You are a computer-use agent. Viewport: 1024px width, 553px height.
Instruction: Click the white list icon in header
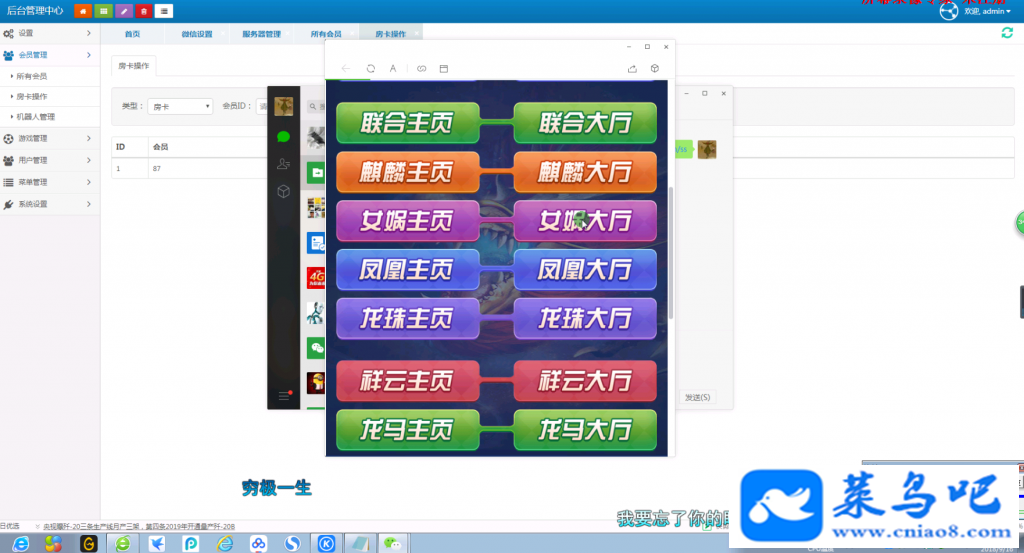pyautogui.click(x=164, y=11)
